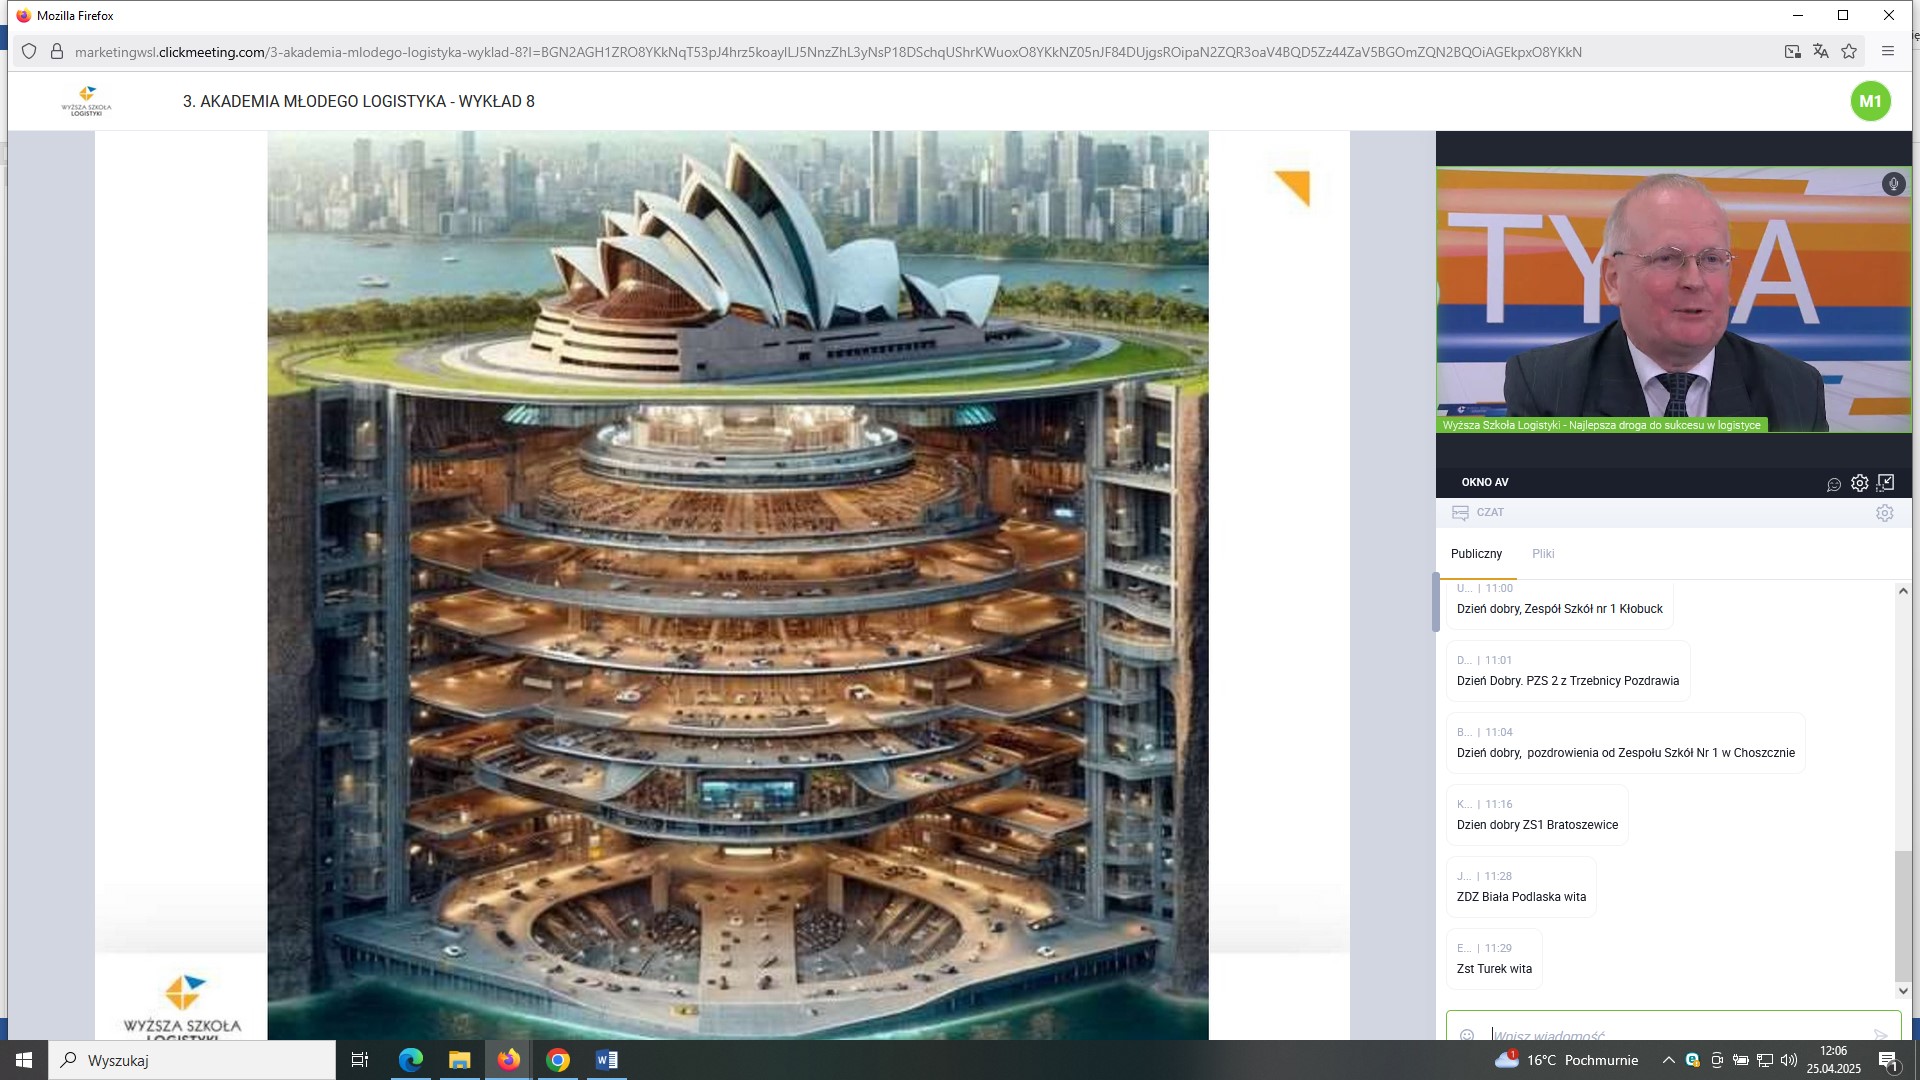Open AV window settings gear
The image size is (1920, 1080).
point(1860,483)
